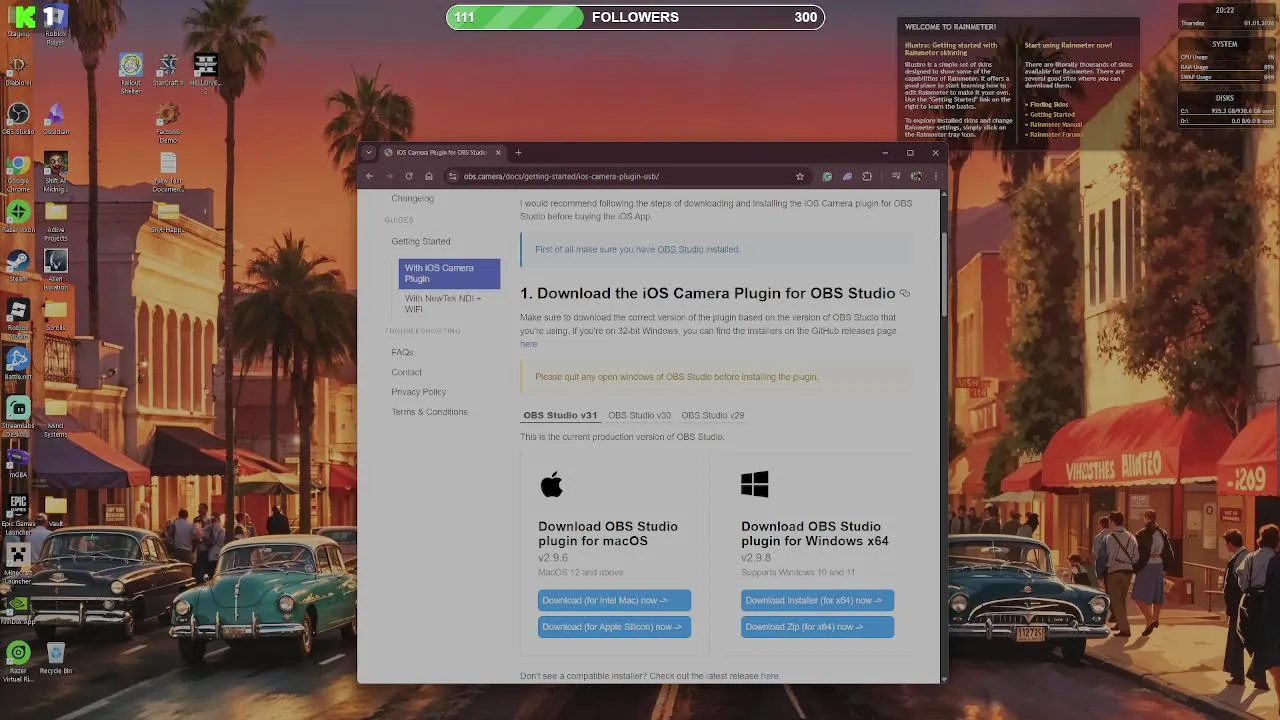Follow the OBS Studio installed link
1280x720 pixels.
[x=680, y=249]
